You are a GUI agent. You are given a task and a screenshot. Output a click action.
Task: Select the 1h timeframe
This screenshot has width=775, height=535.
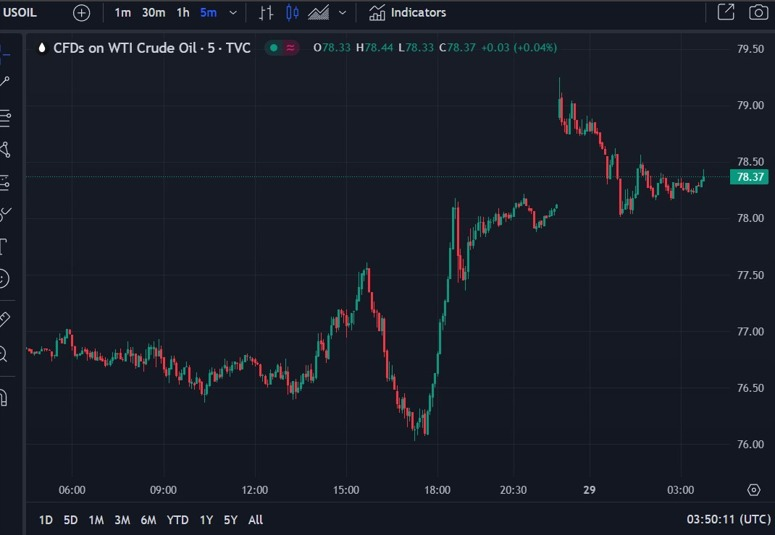pos(183,13)
